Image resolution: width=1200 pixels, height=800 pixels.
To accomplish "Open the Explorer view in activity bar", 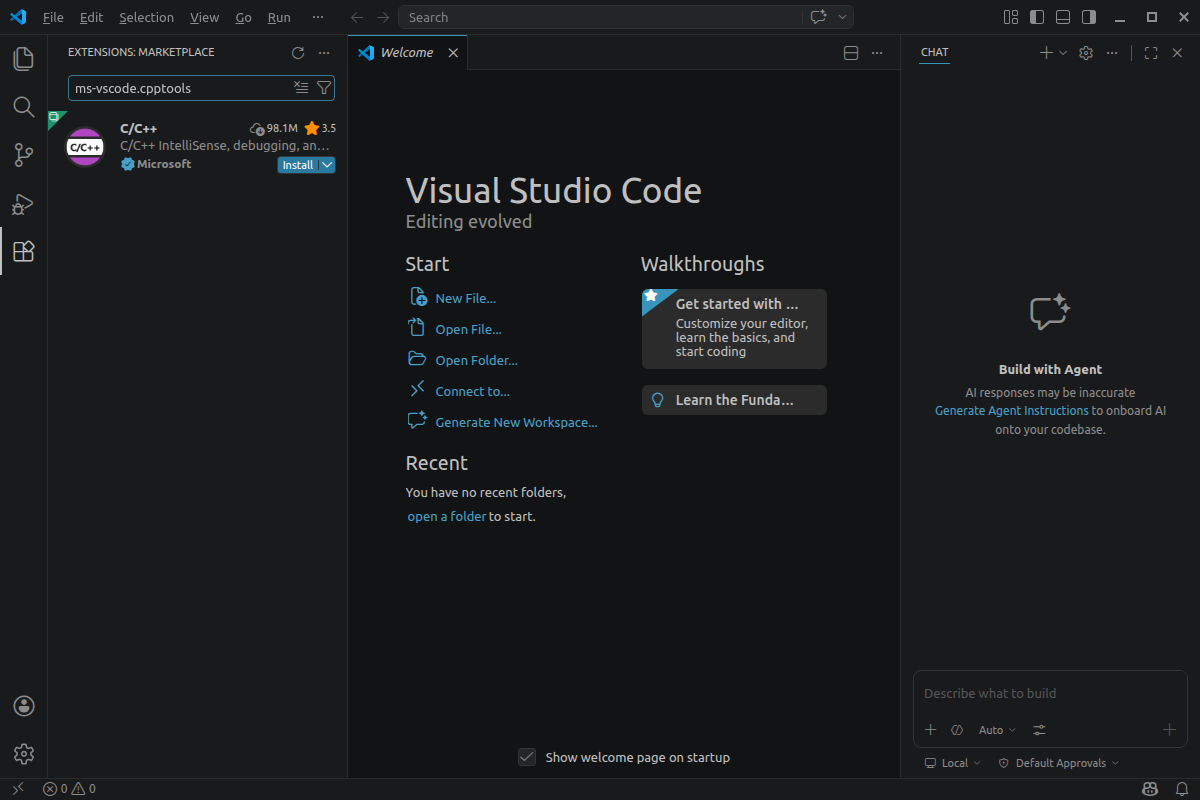I will pos(24,59).
